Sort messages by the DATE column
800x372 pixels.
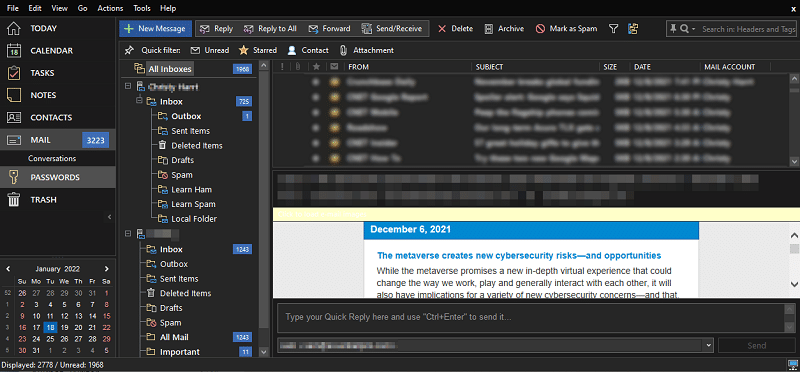click(x=642, y=67)
